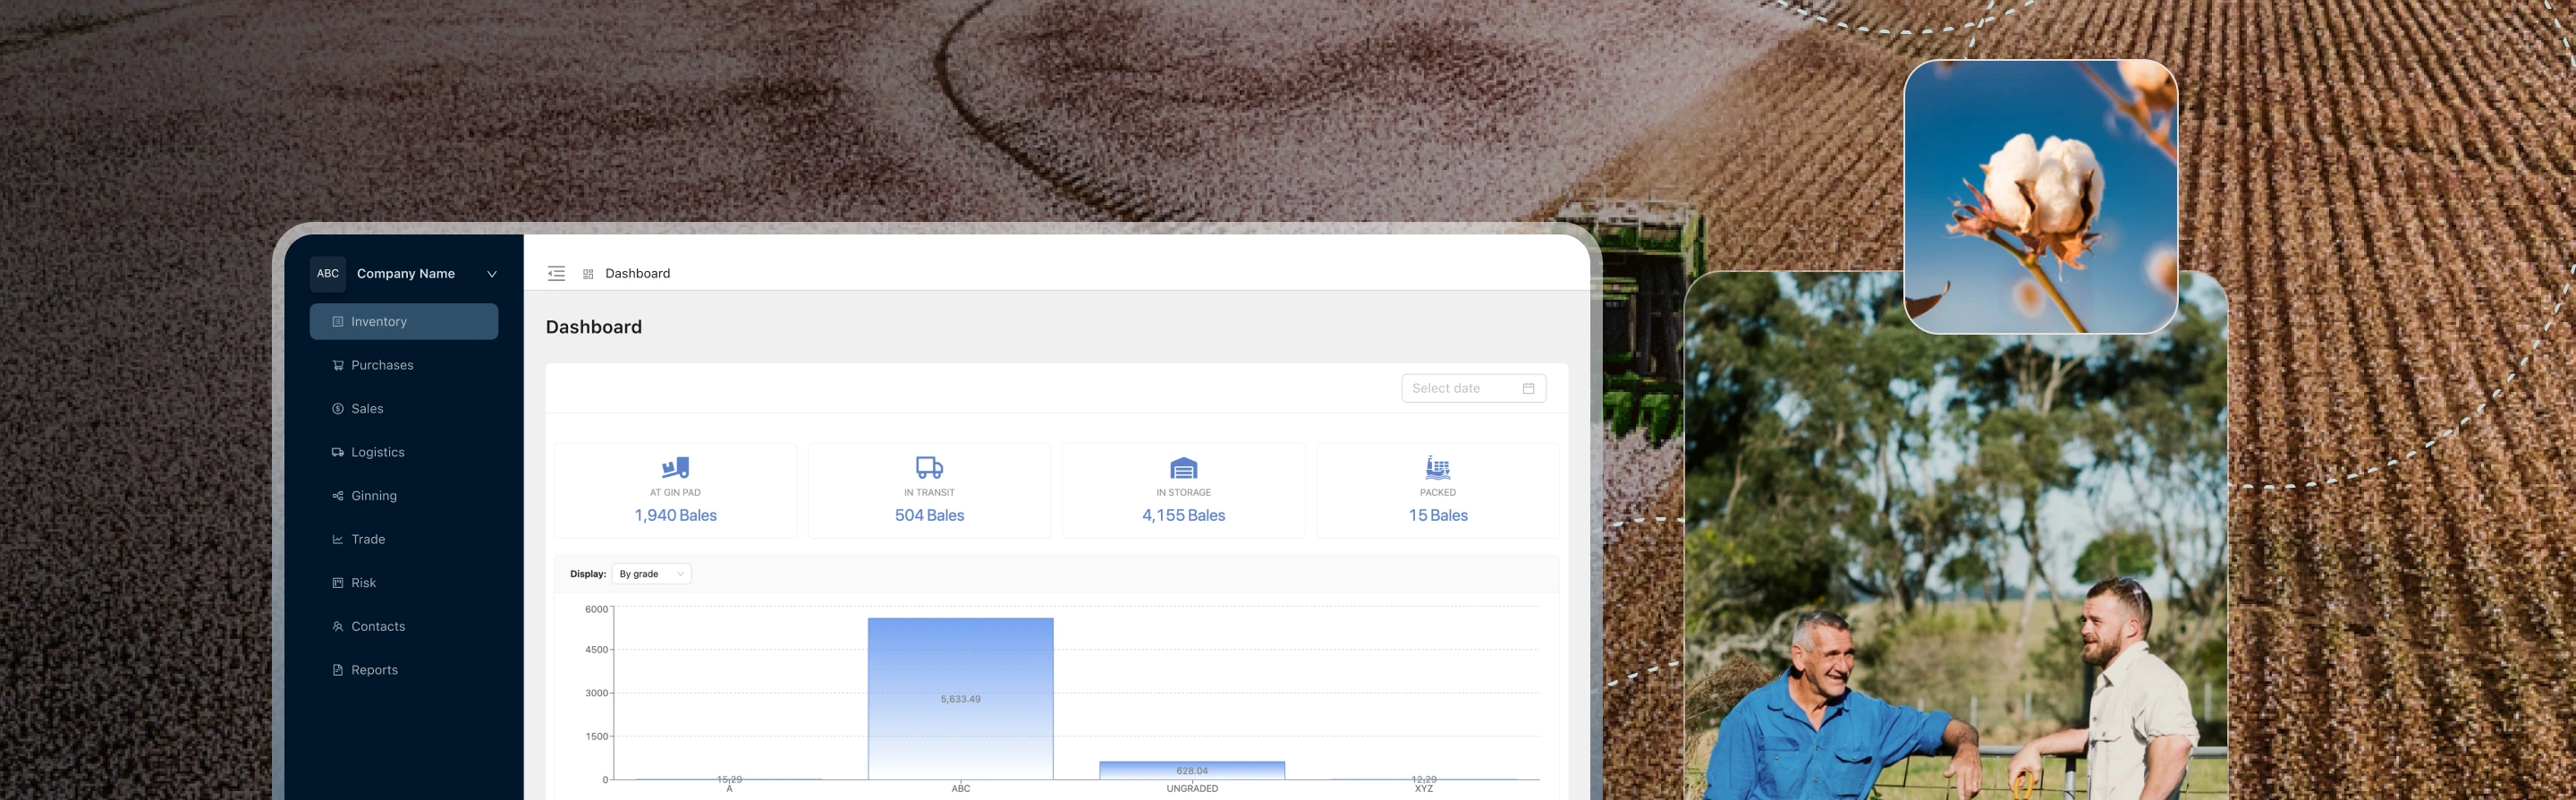
Task: Click the Dashboard breadcrumb label
Action: 638,274
